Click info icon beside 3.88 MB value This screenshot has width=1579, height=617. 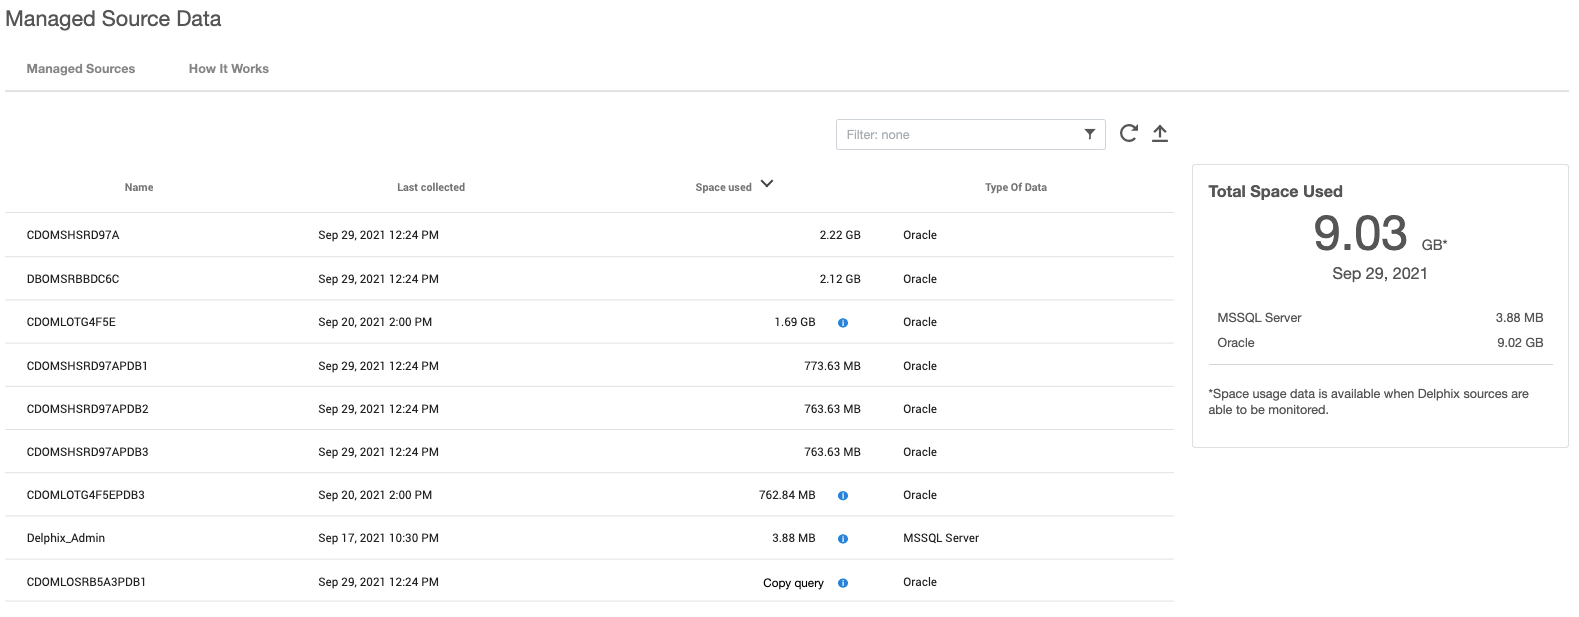click(843, 539)
